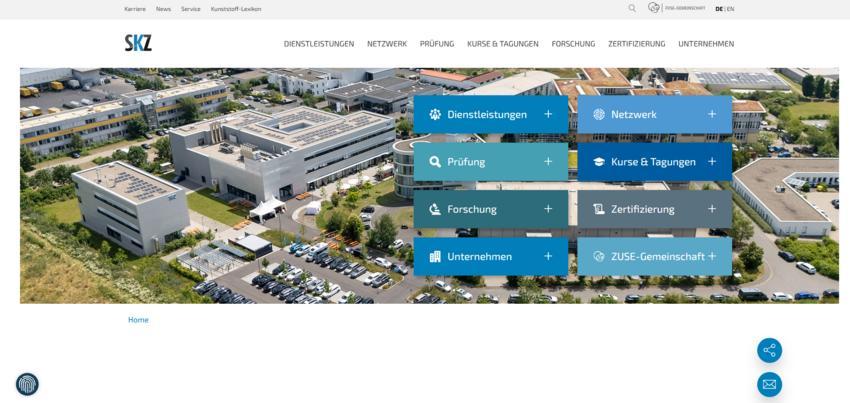
Task: Click the Dienstleistungen tile label
Action: (487, 114)
